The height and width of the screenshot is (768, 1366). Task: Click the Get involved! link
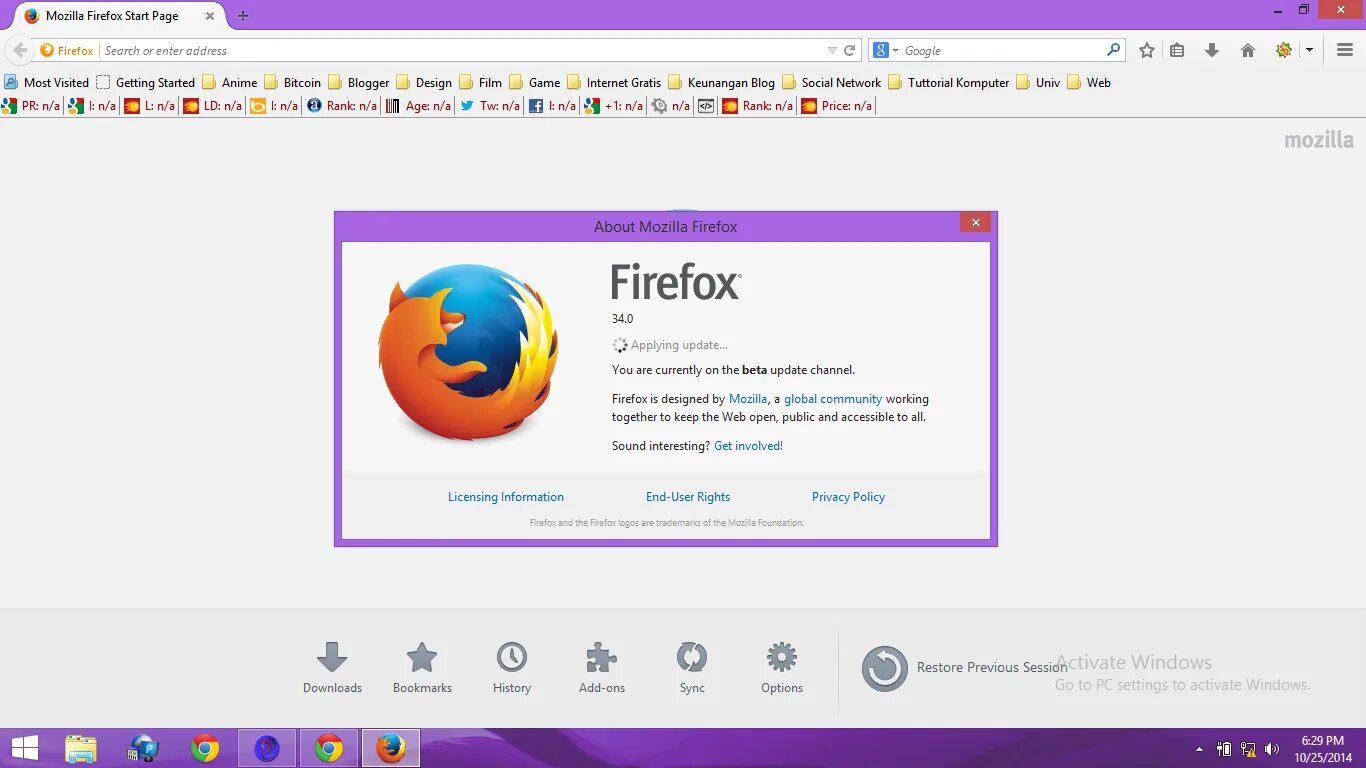click(x=748, y=446)
